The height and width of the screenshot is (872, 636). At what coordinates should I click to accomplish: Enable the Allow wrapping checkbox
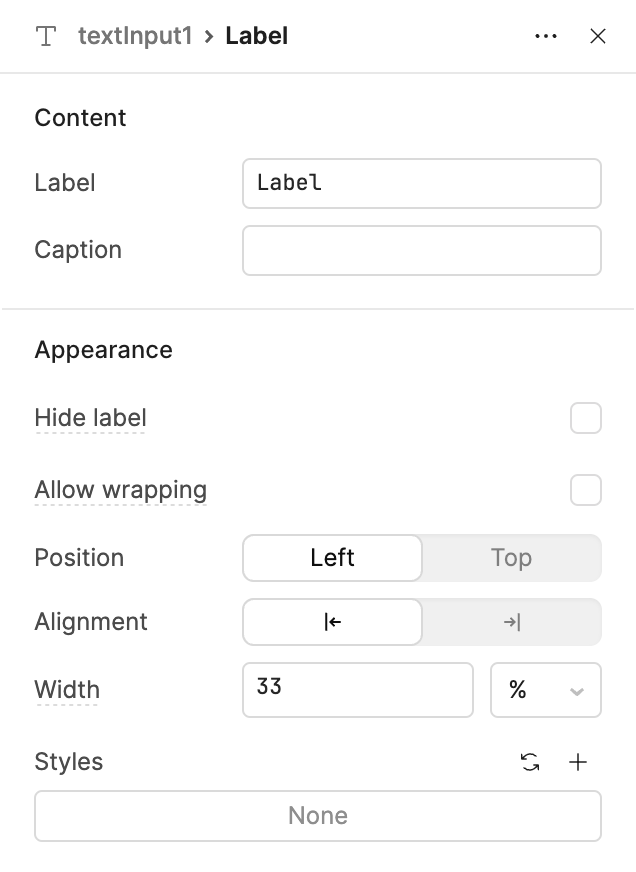tap(586, 490)
